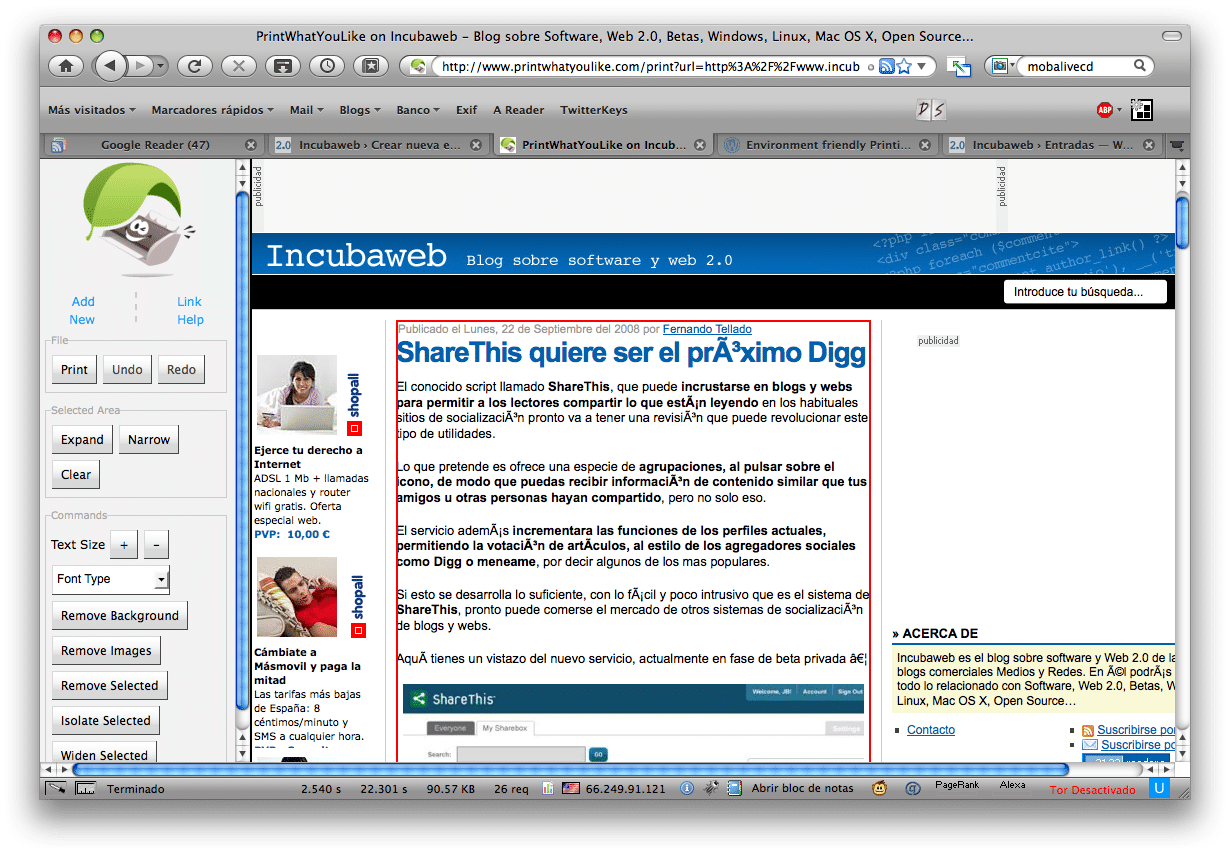
Task: Expand the selected area with Expand button
Action: [x=82, y=439]
